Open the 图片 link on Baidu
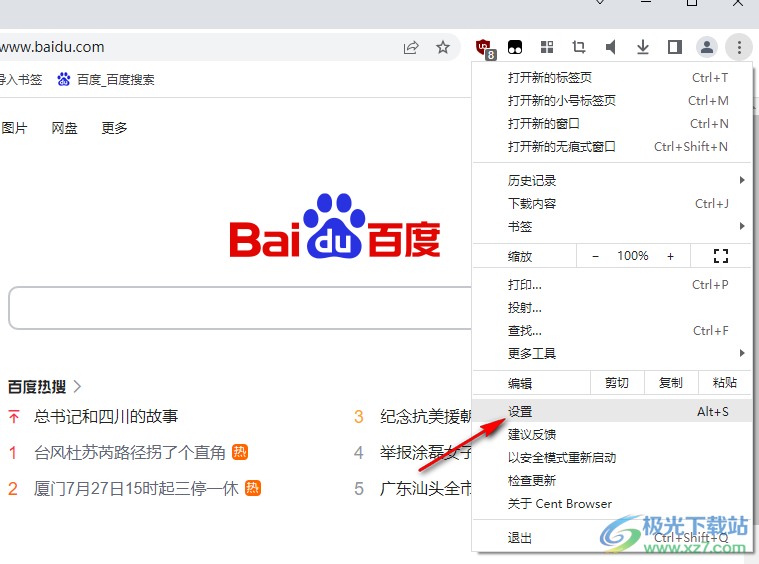The width and height of the screenshot is (759, 564). tap(14, 128)
